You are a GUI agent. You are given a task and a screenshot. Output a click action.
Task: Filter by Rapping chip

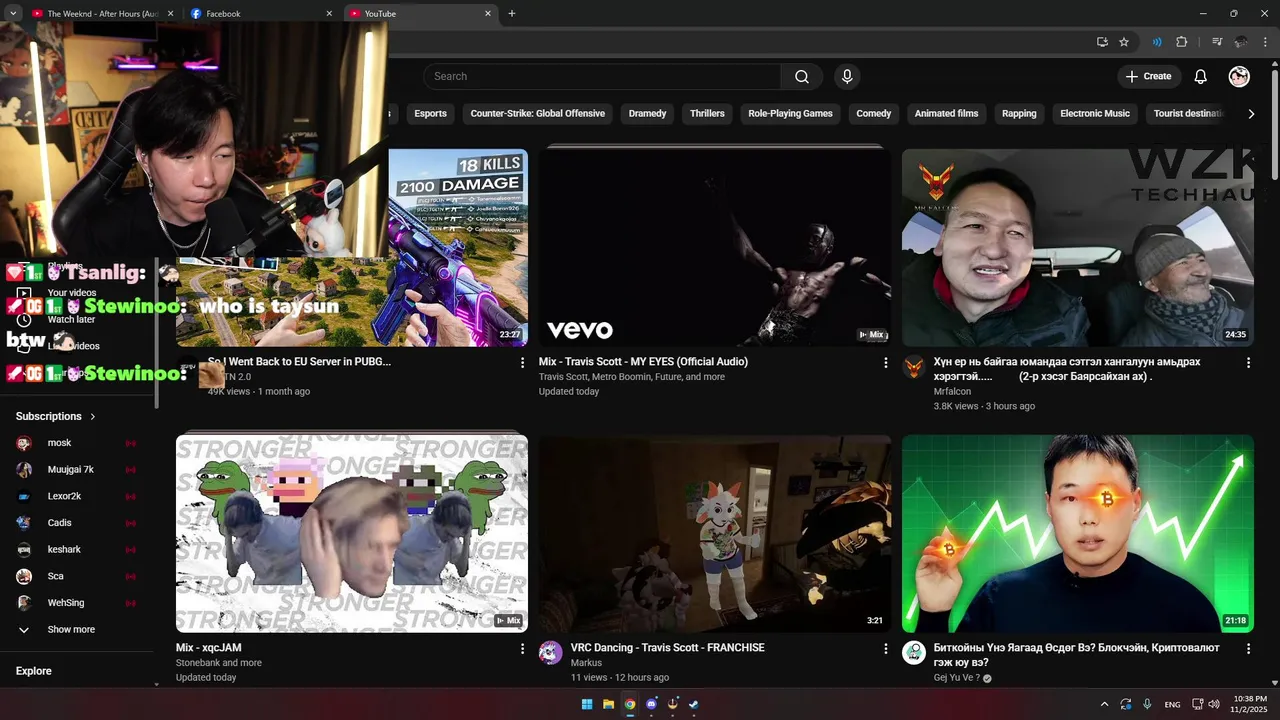(x=1019, y=114)
